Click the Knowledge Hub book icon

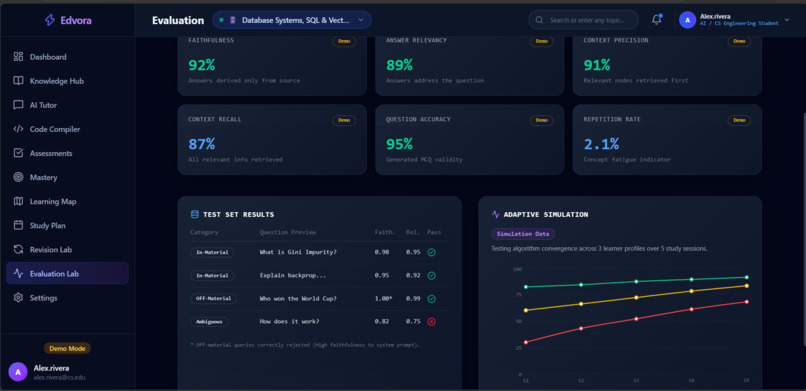point(19,81)
